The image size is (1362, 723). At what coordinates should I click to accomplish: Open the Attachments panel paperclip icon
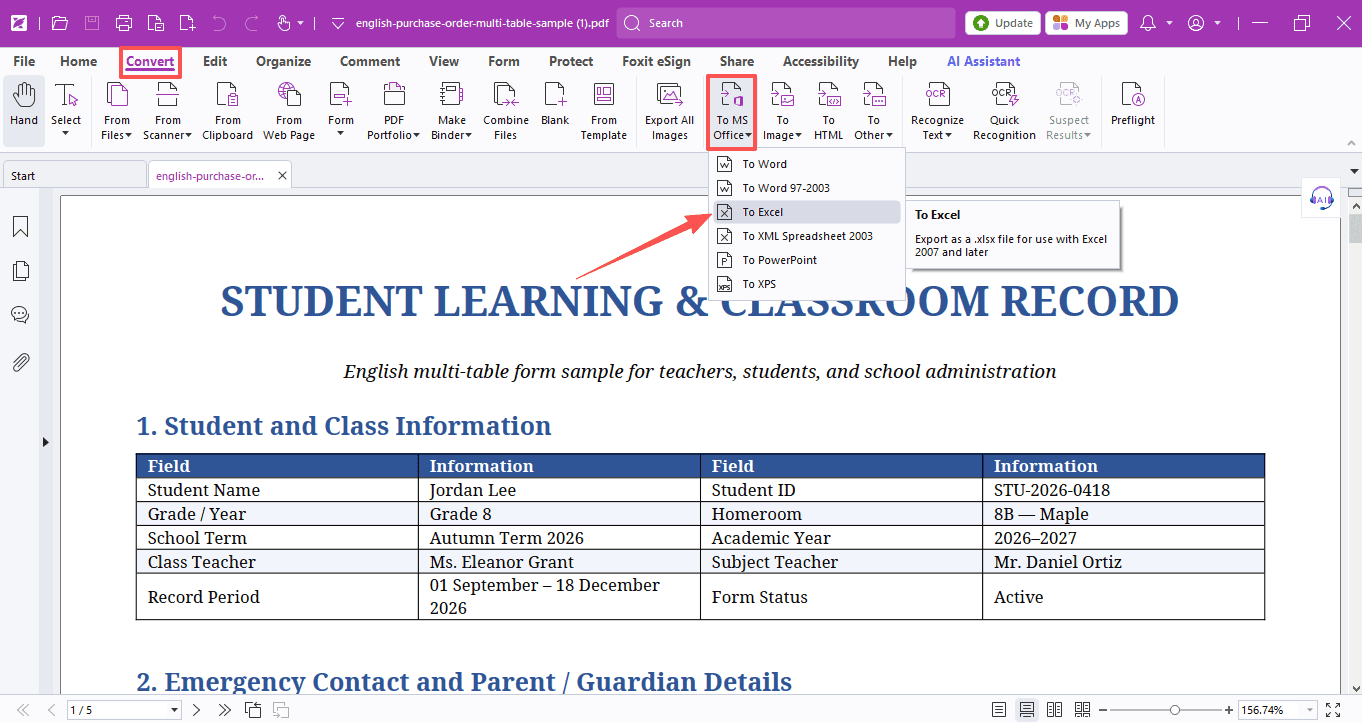tap(20, 362)
